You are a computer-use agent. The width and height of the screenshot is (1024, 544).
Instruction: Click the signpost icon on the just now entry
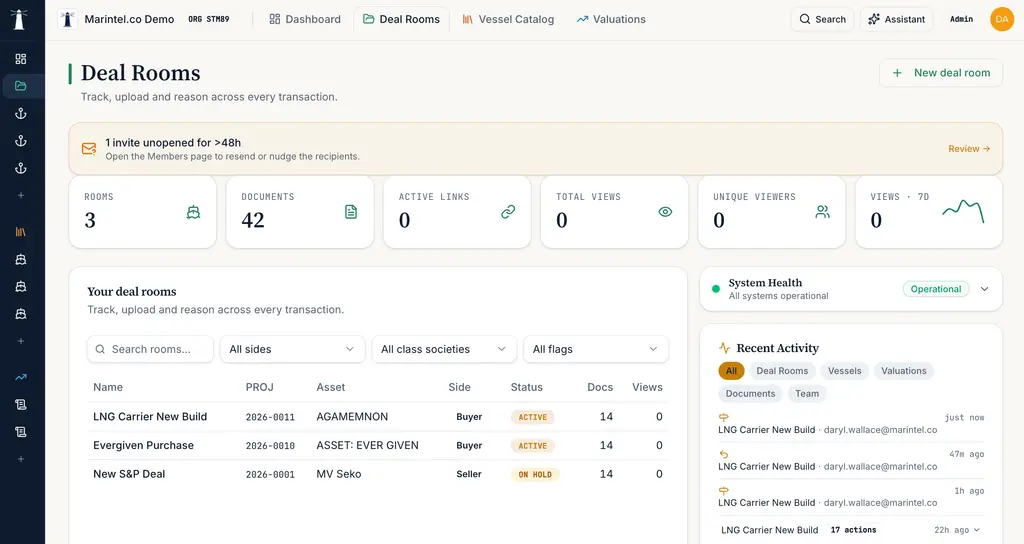click(724, 417)
